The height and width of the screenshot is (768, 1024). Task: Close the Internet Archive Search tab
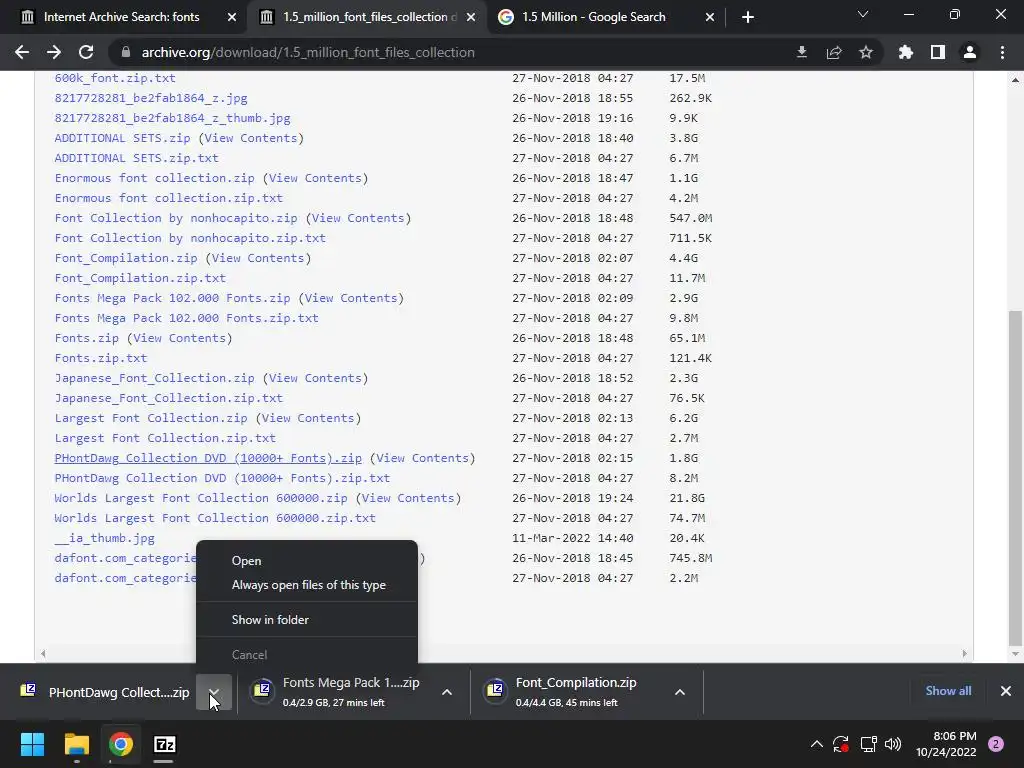[x=232, y=17]
